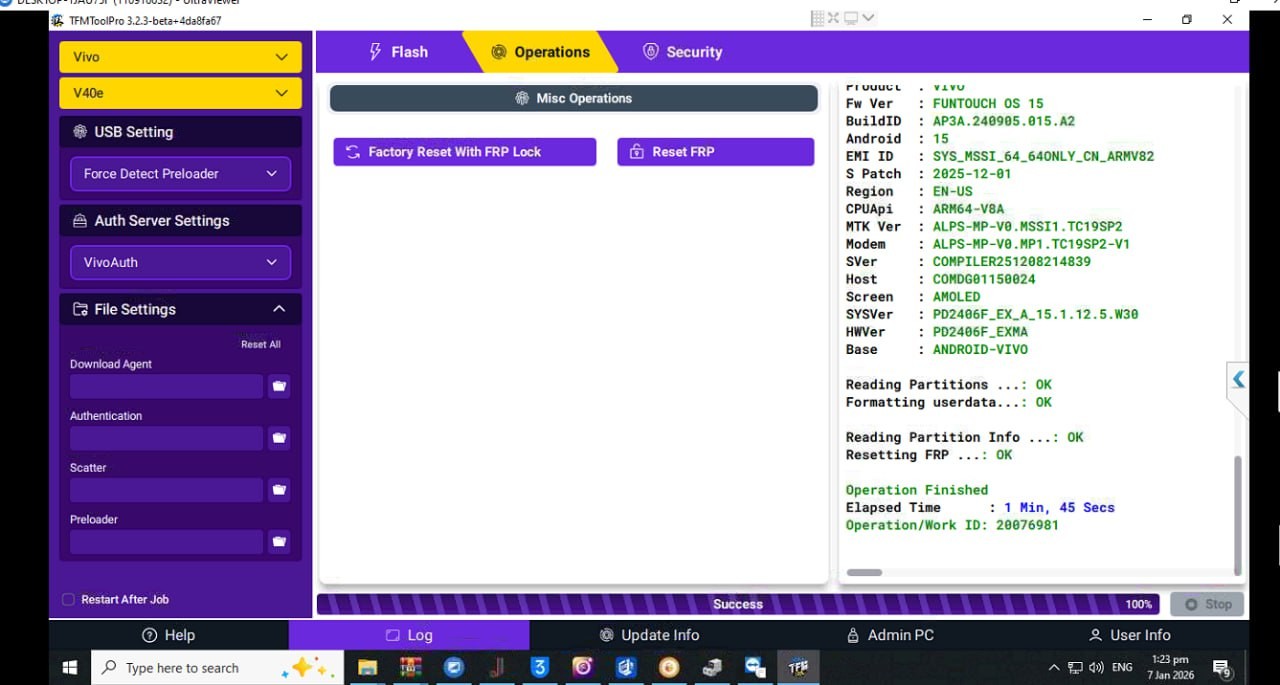Click Factory Reset With FRP Lock button
Screen dimensions: 1280x685
(x=465, y=152)
